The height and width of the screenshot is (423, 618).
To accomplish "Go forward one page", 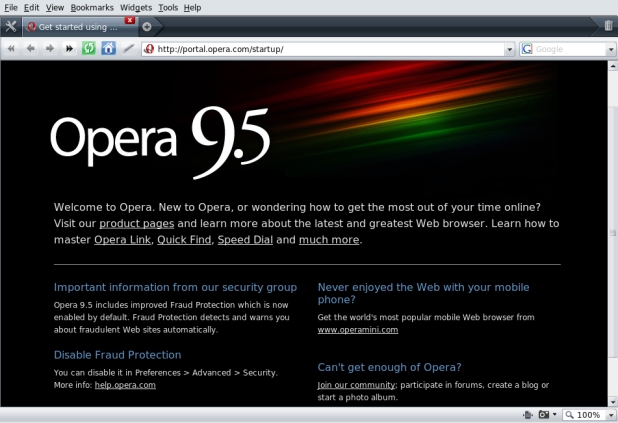I will click(50, 48).
